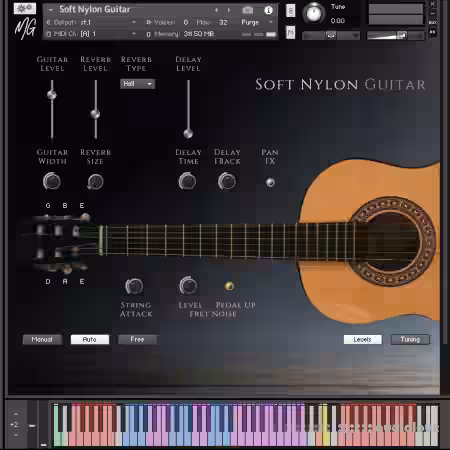Click the PV button below AUX
Viewport: 450px width, 450px height.
point(433,32)
